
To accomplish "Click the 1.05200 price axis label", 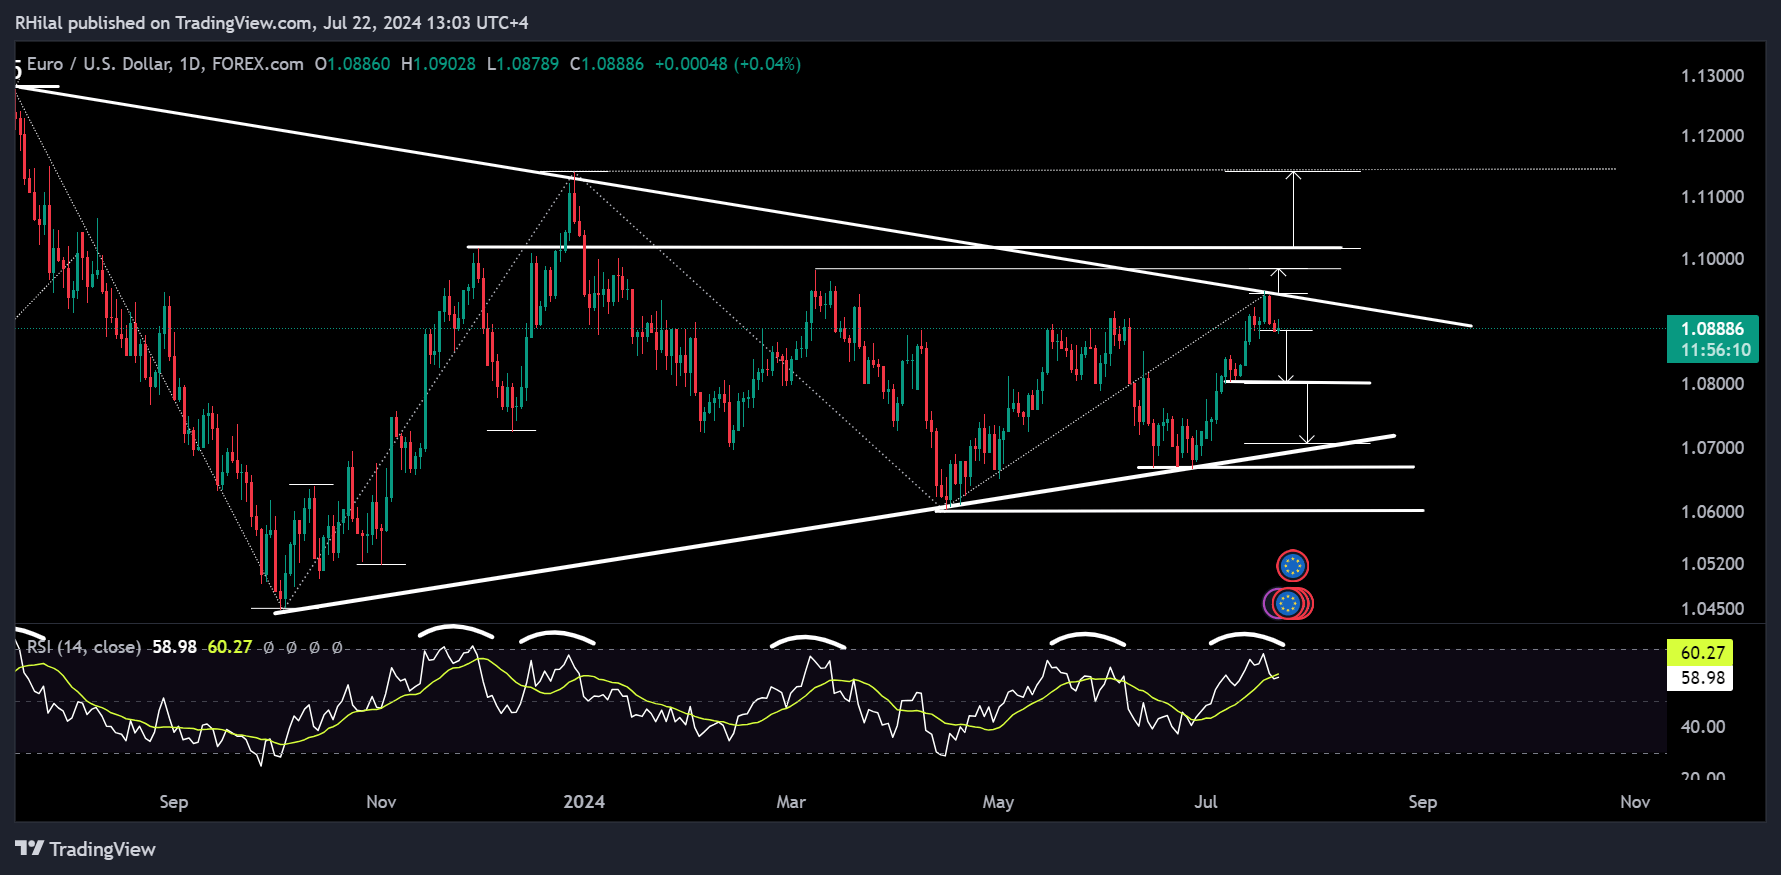I will [x=1712, y=564].
